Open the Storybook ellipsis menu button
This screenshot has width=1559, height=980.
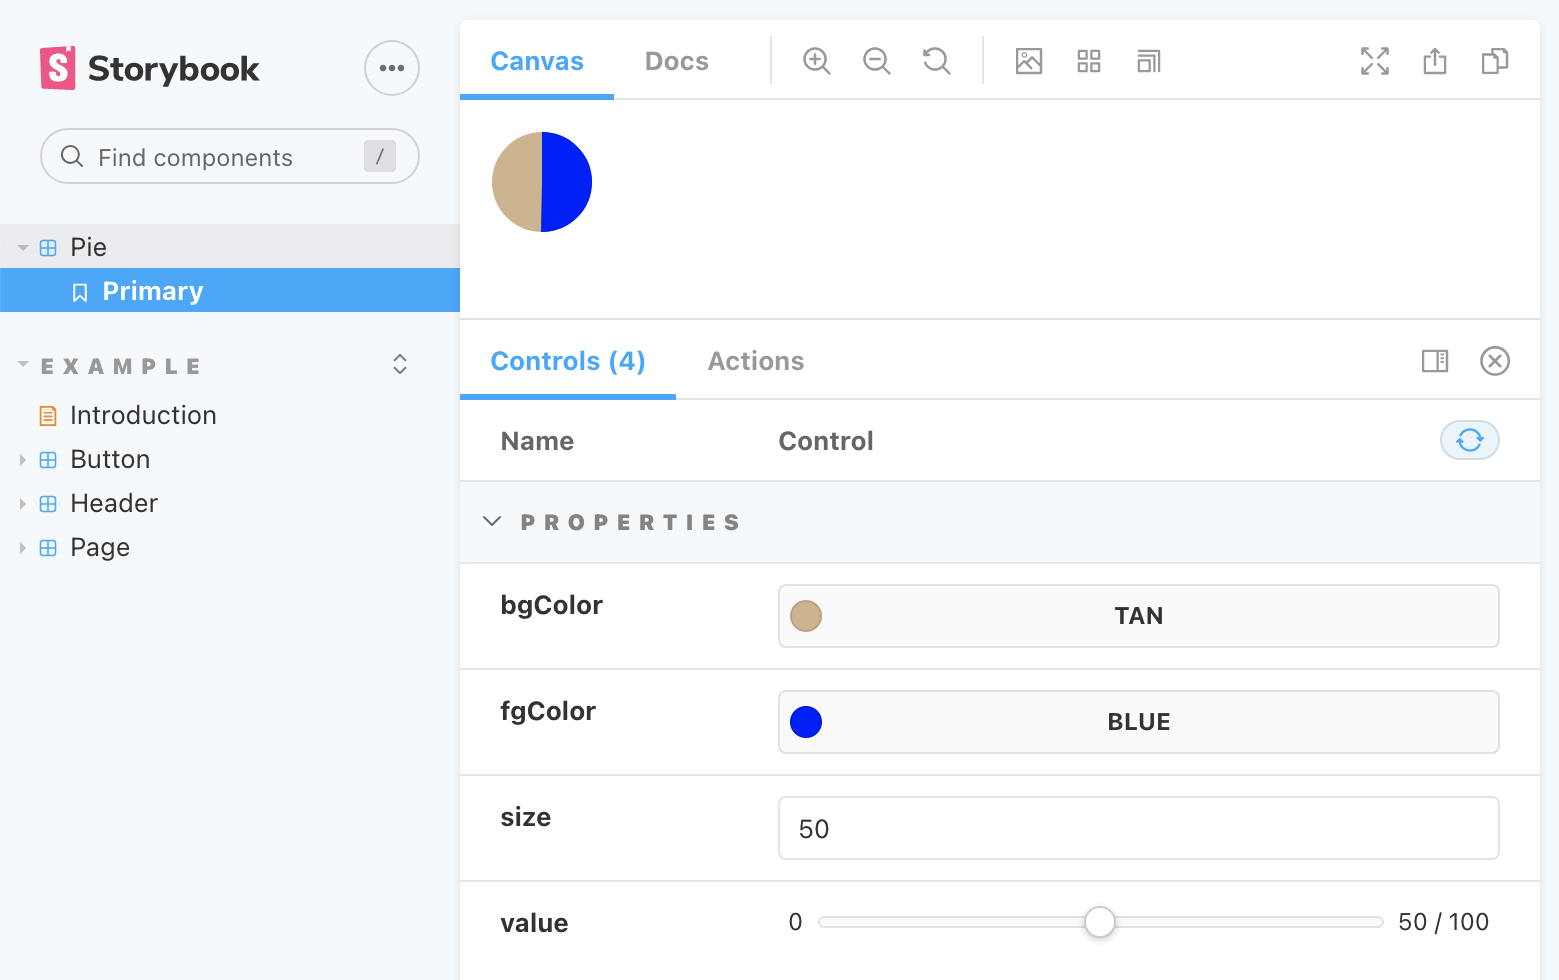click(391, 68)
